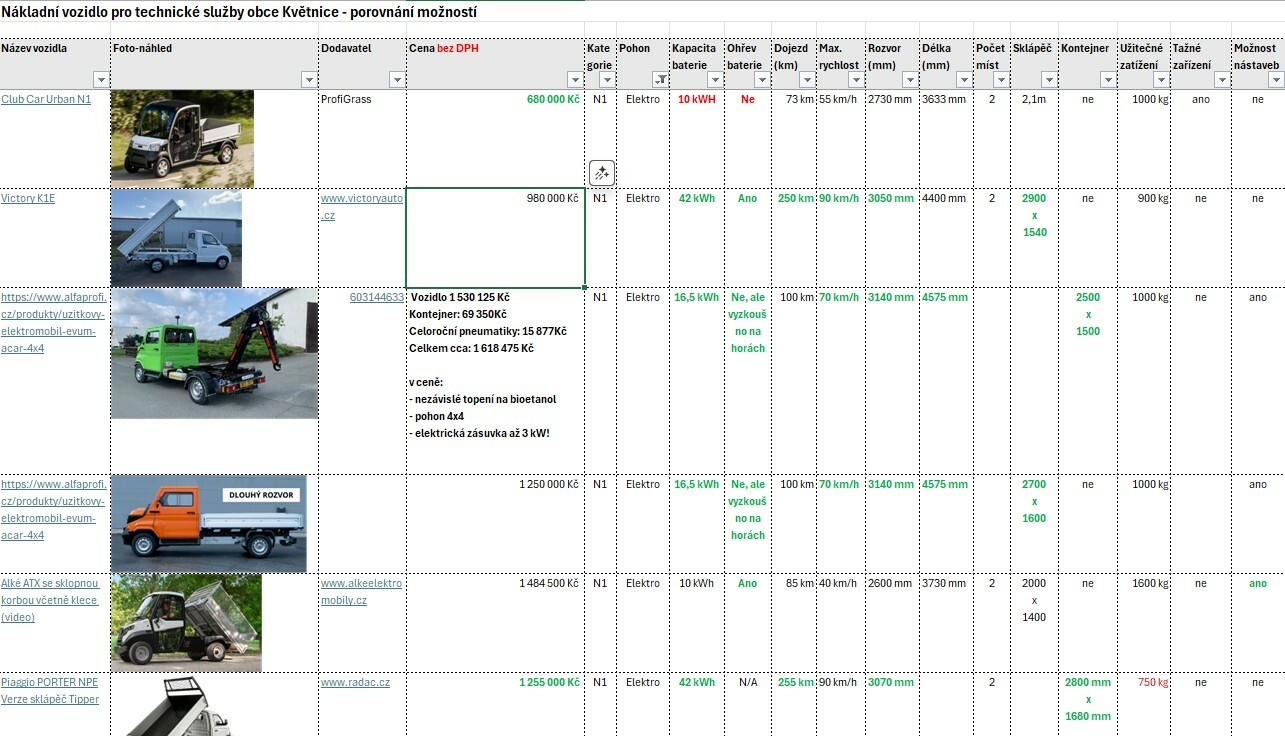
Task: Expand the Užitečné zatížení filter dropdown
Action: (1160, 80)
